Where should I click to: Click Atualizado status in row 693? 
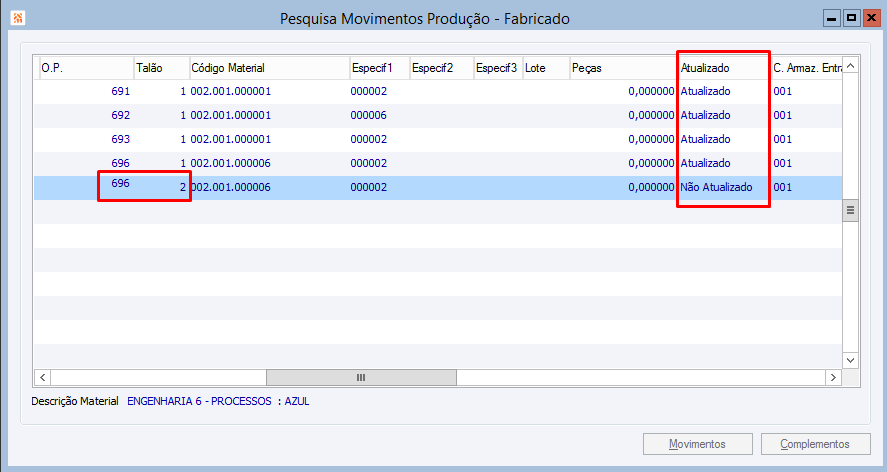(x=705, y=139)
